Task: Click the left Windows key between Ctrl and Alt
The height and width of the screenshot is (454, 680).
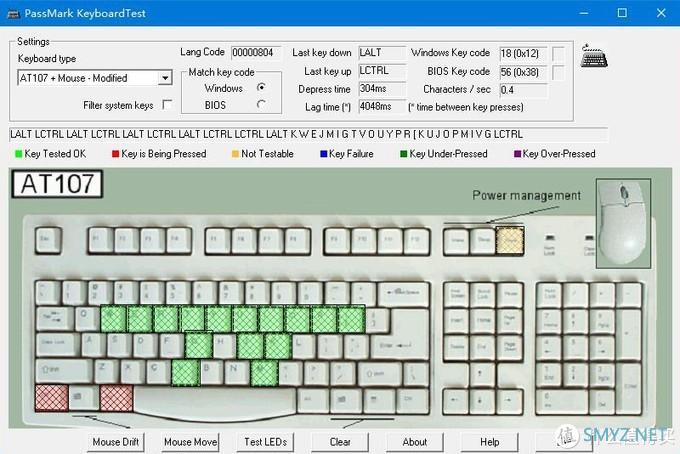Action: click(83, 398)
